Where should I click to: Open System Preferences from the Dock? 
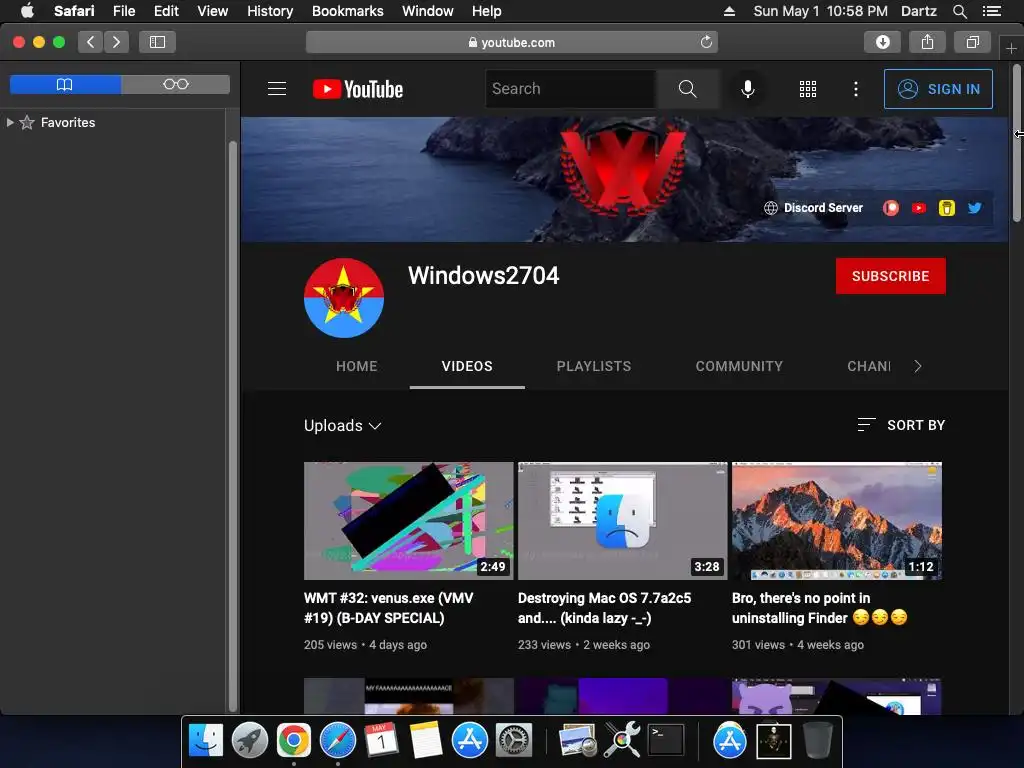point(514,741)
